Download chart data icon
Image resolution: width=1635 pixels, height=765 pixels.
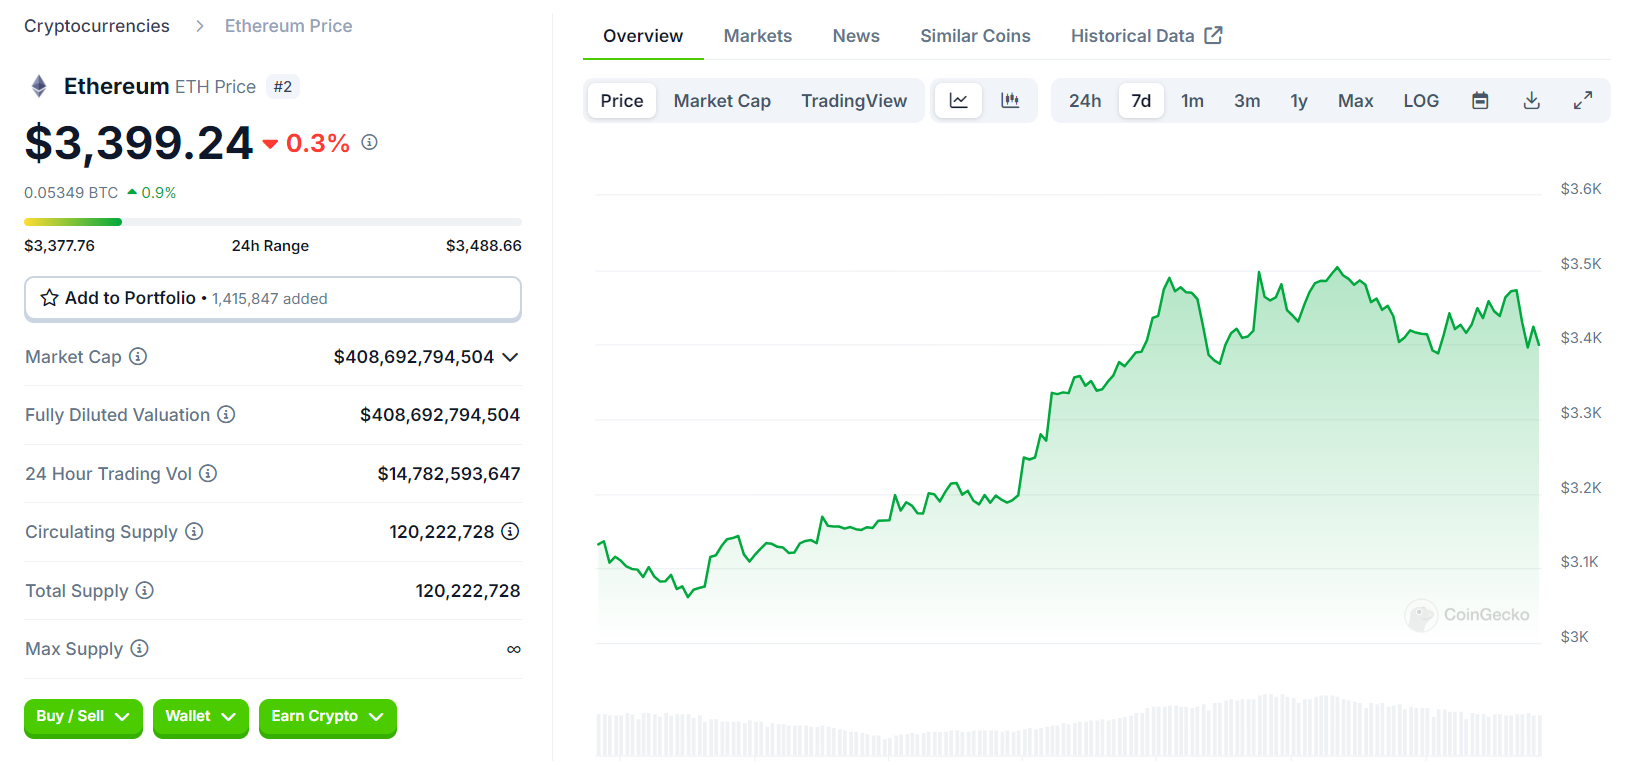1531,100
